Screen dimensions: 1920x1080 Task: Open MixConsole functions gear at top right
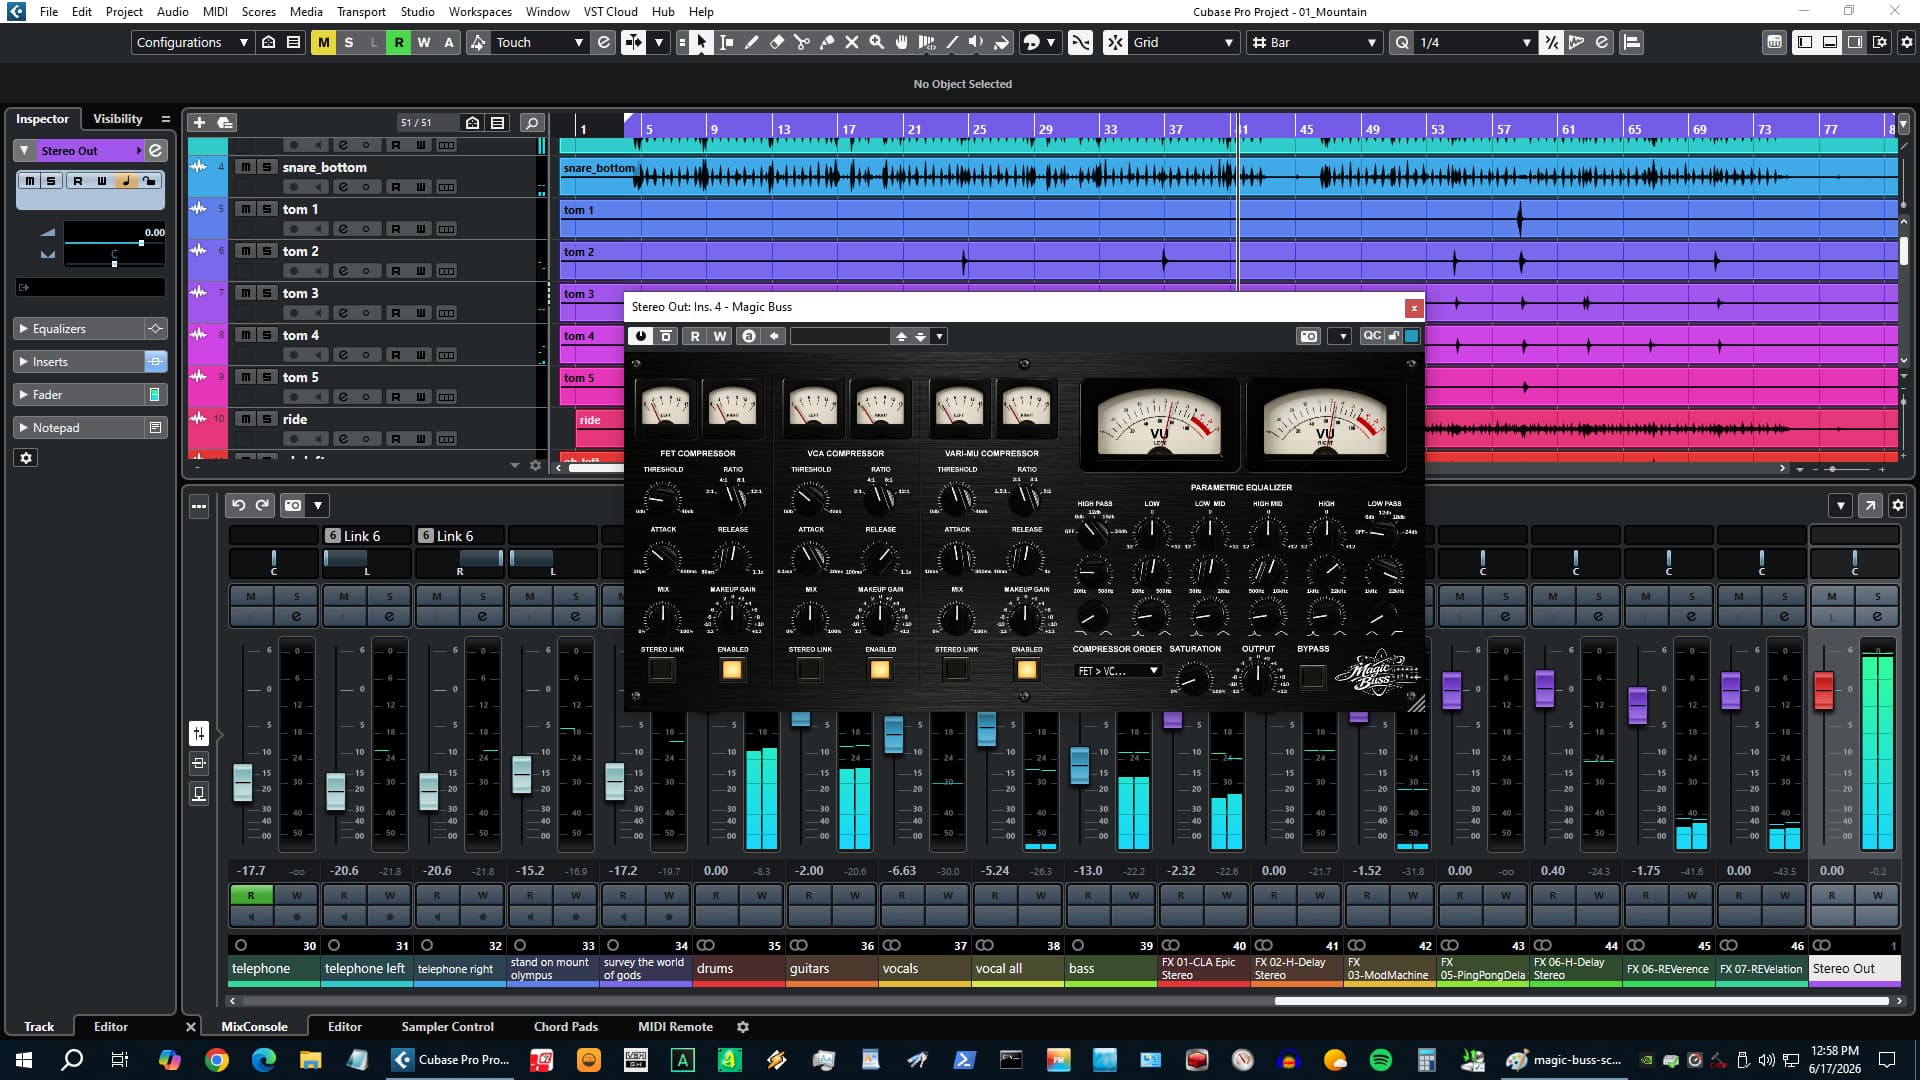(1898, 505)
